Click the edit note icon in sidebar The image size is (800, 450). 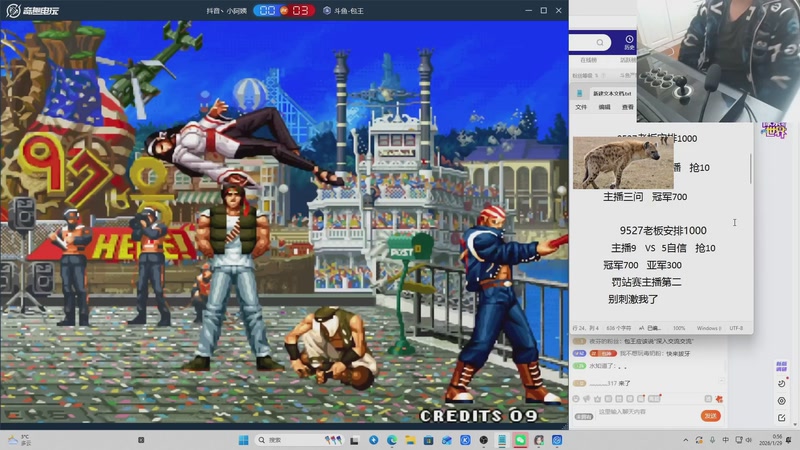(782, 417)
